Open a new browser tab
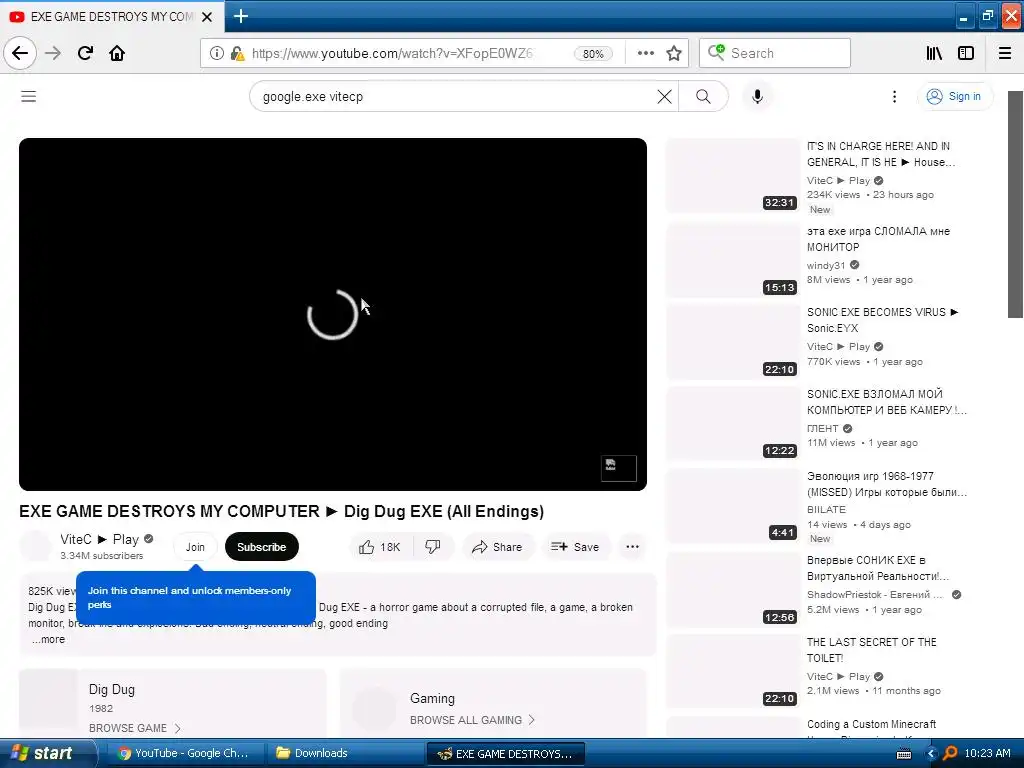 click(241, 16)
